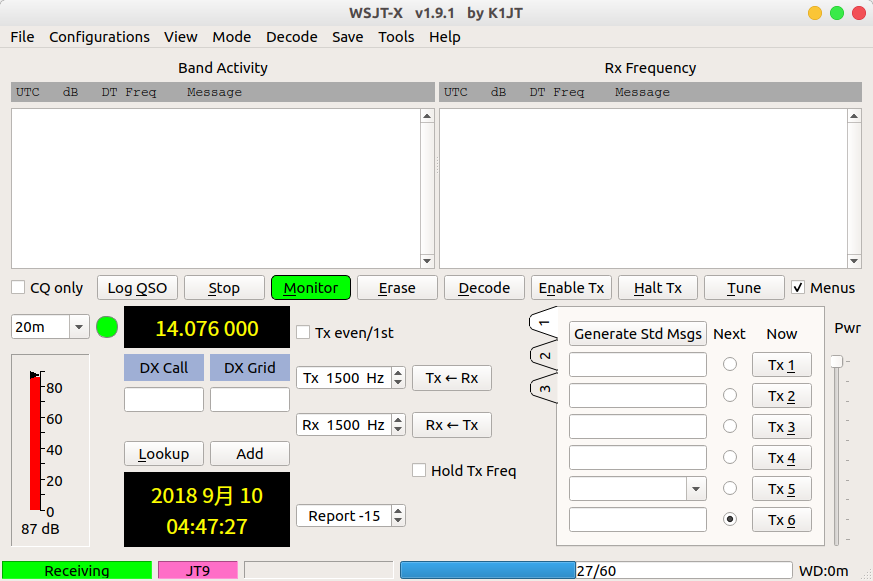Open the View menu

180,37
